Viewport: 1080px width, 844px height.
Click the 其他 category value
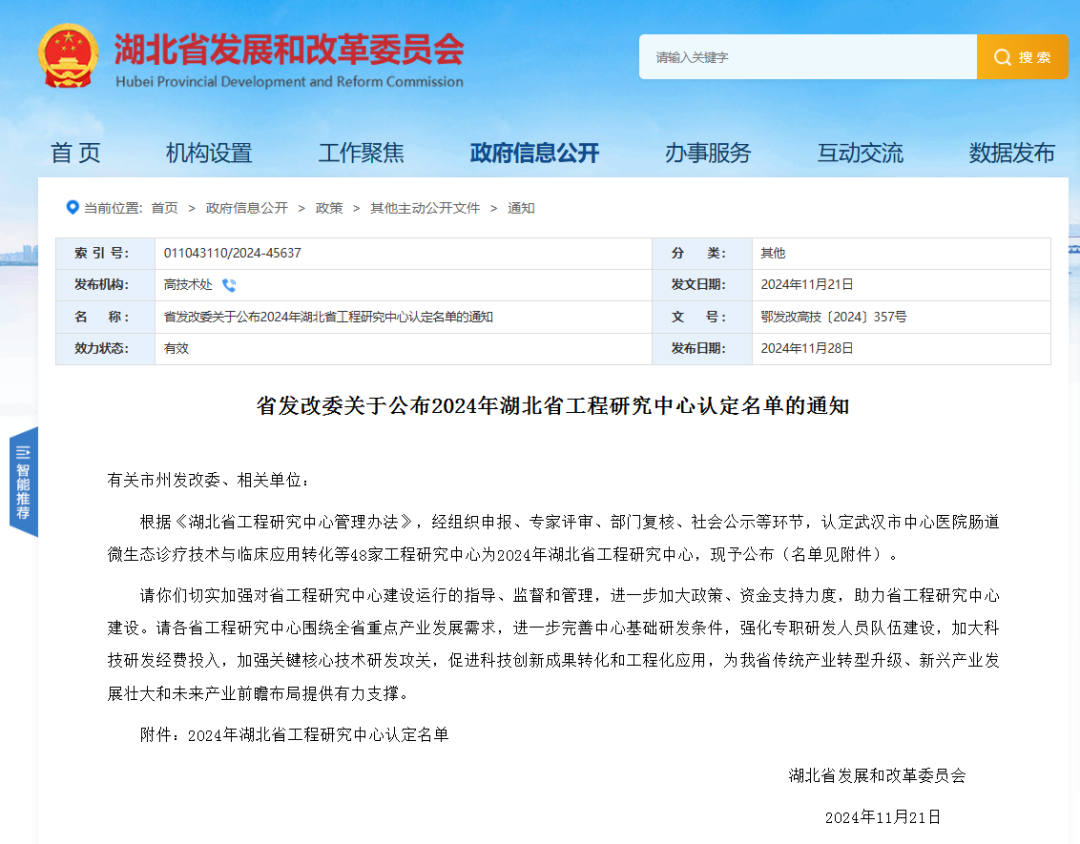[773, 253]
